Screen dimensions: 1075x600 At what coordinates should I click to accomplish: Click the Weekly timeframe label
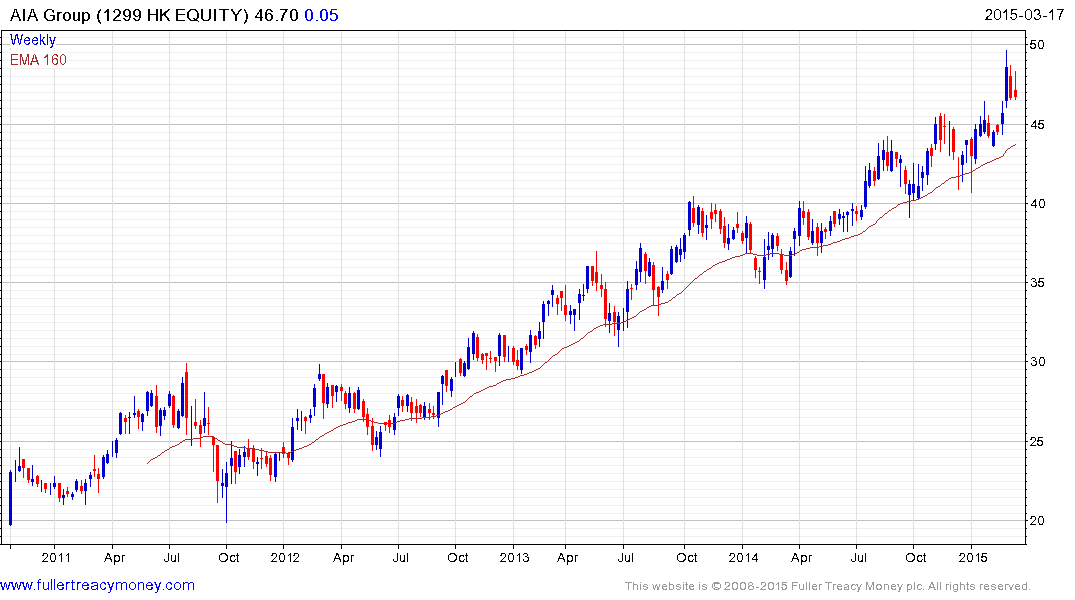tap(33, 41)
